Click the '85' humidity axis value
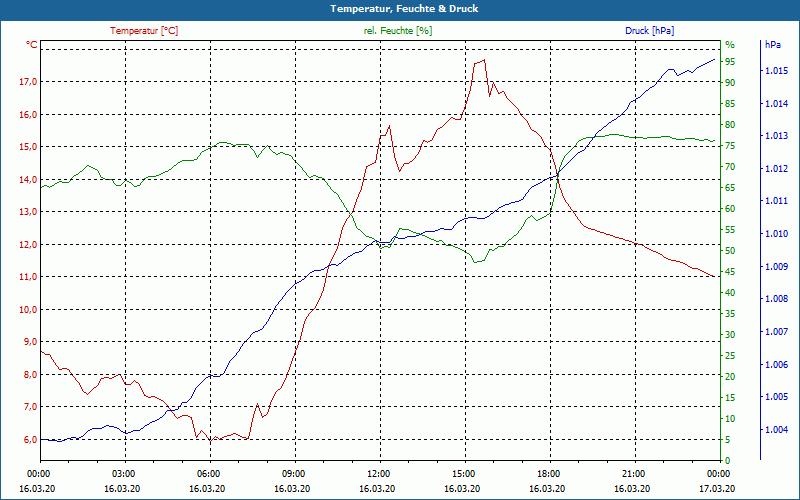Image resolution: width=800 pixels, height=500 pixels. pos(730,104)
